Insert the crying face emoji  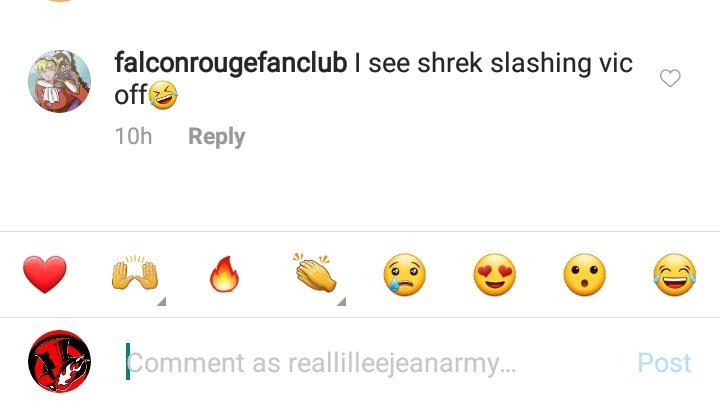[404, 275]
